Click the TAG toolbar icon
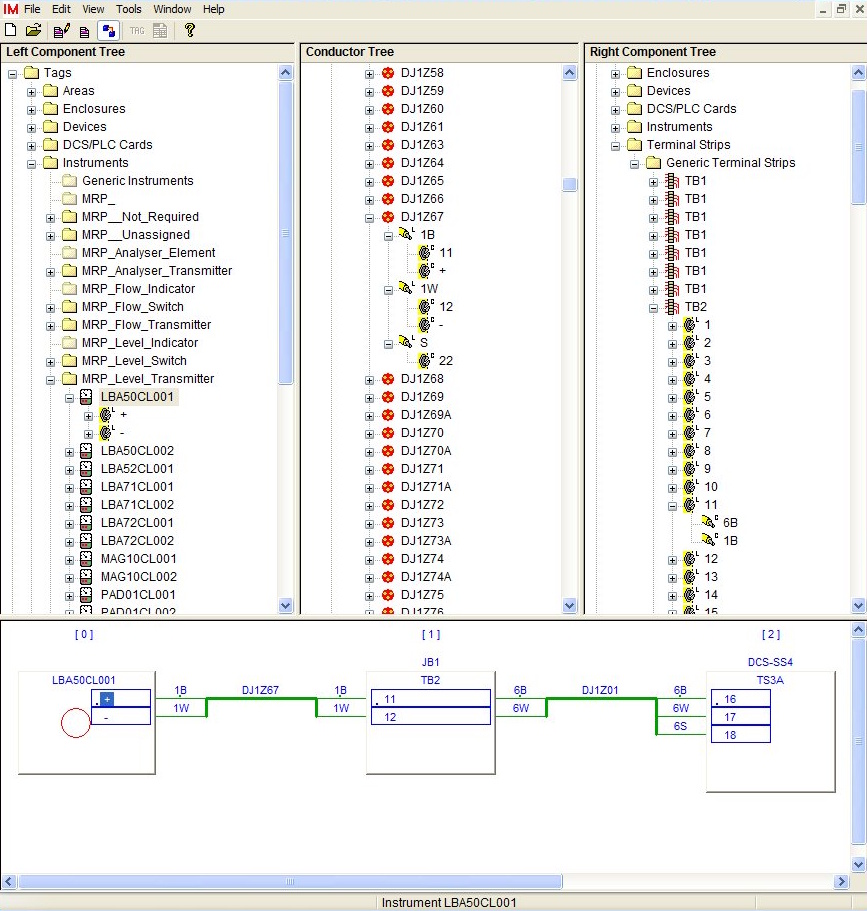This screenshot has height=911, width=867. 137,31
